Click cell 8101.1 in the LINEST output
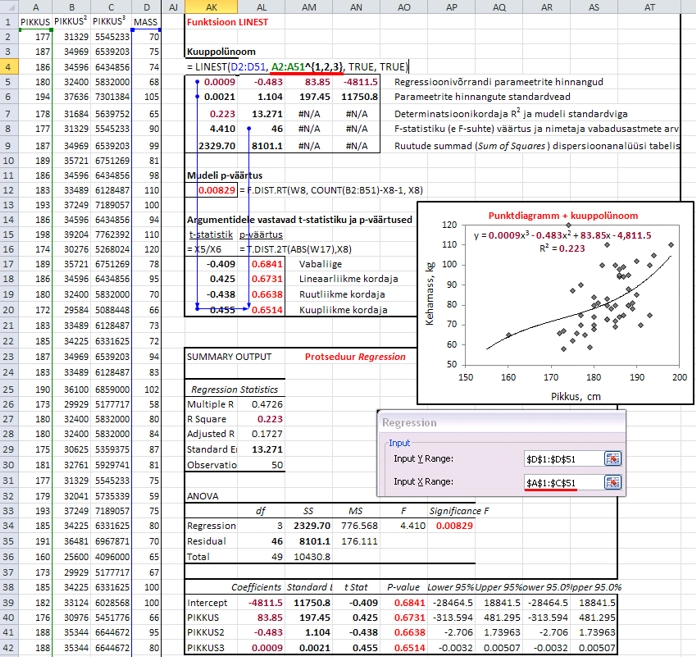 [x=261, y=146]
